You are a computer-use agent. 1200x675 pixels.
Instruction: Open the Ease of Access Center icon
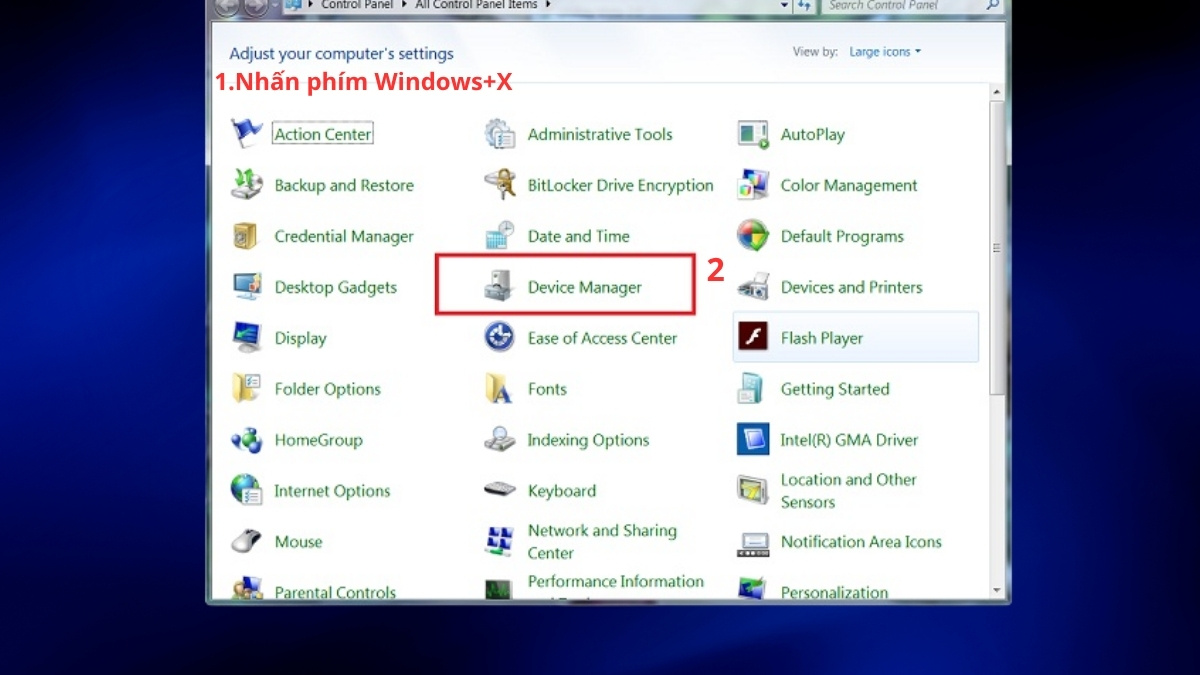point(500,338)
